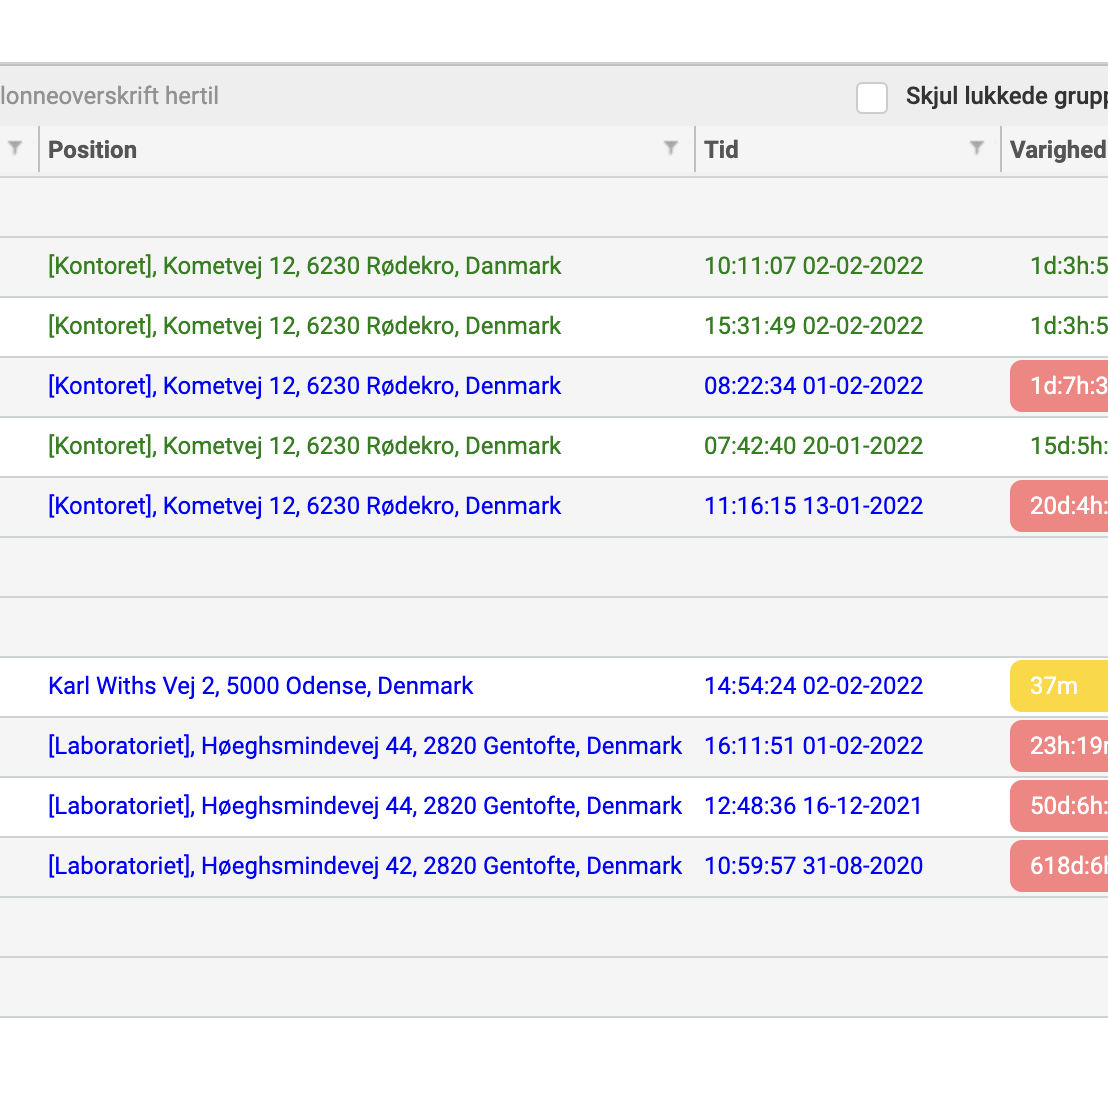Click the group-by column header drop area

click(x=109, y=96)
